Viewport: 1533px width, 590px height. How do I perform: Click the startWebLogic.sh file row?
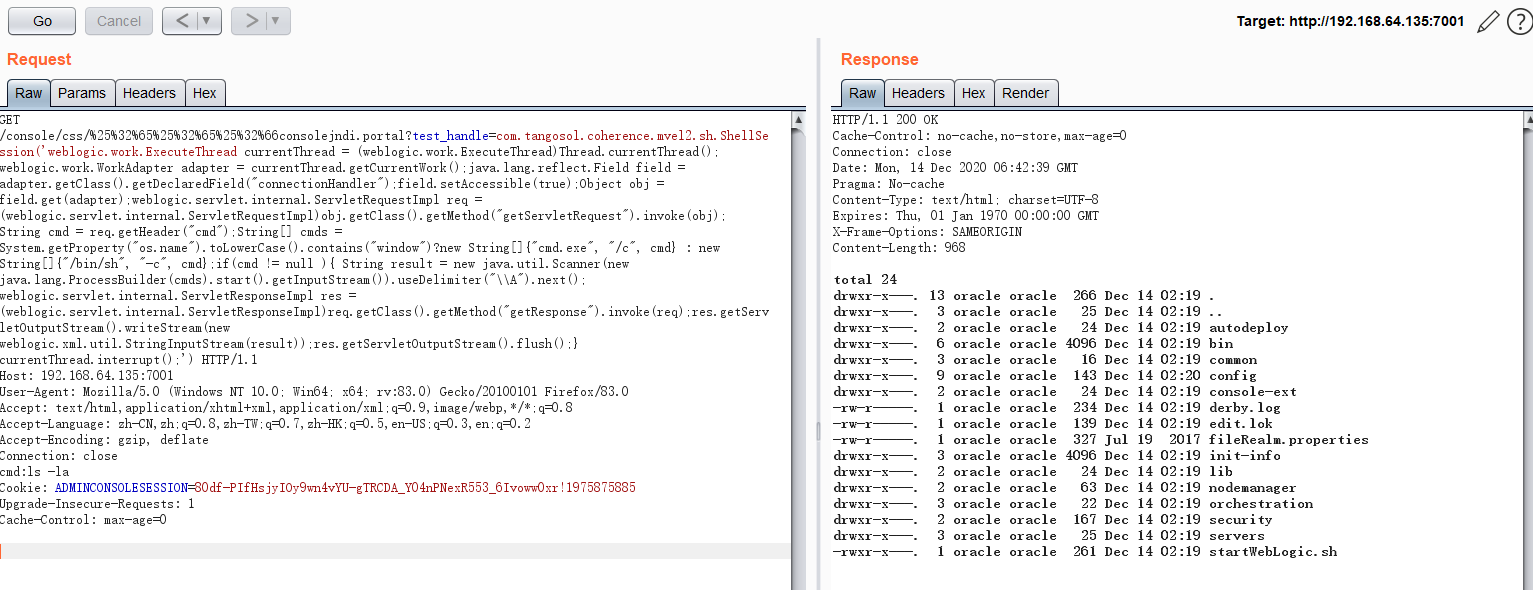[x=1085, y=551]
